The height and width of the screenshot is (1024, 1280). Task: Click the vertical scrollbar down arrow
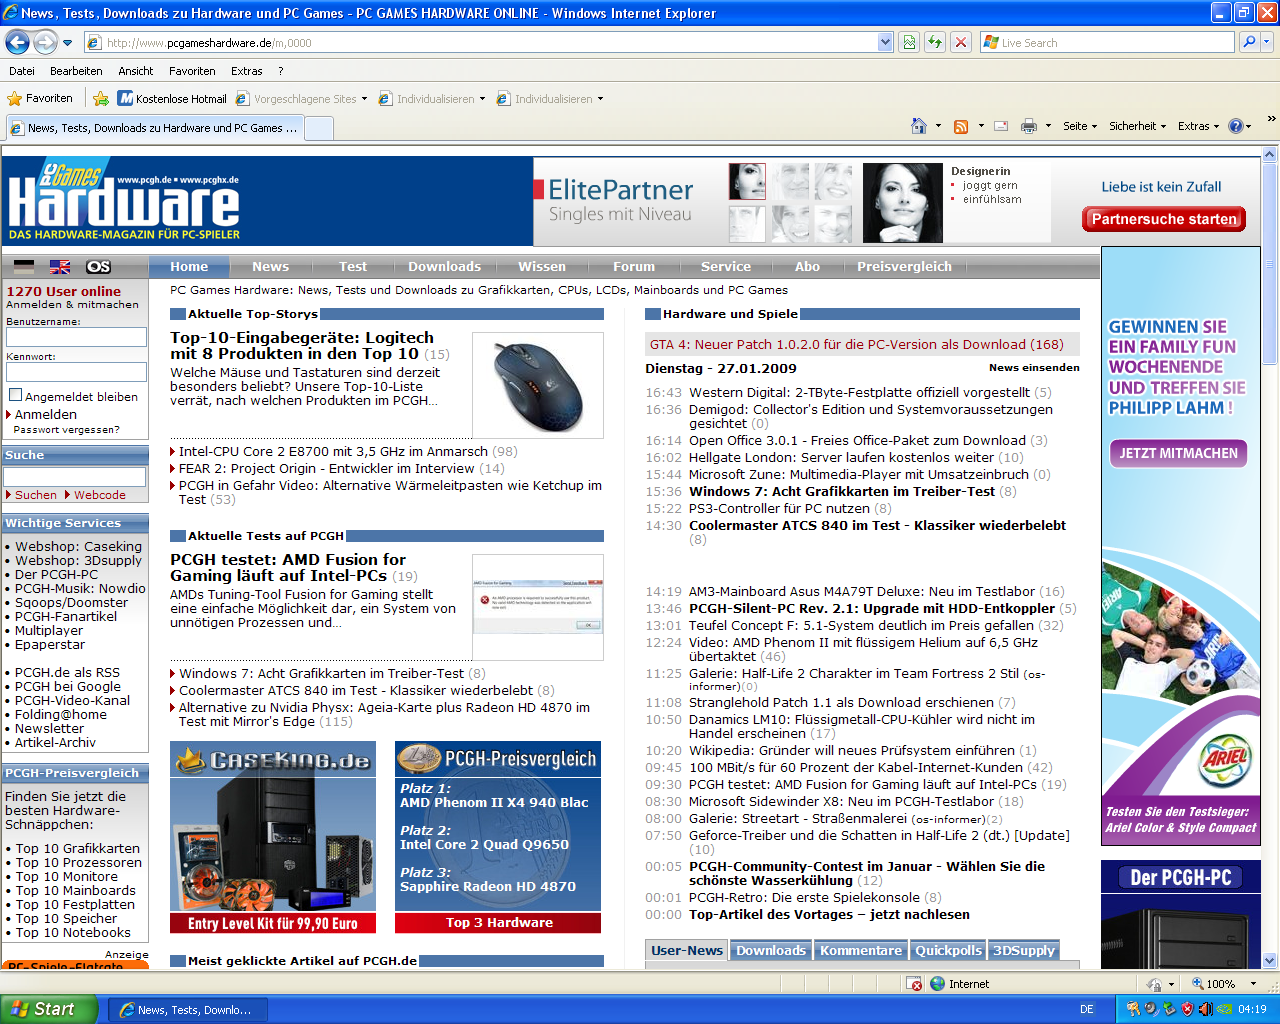click(x=1270, y=960)
